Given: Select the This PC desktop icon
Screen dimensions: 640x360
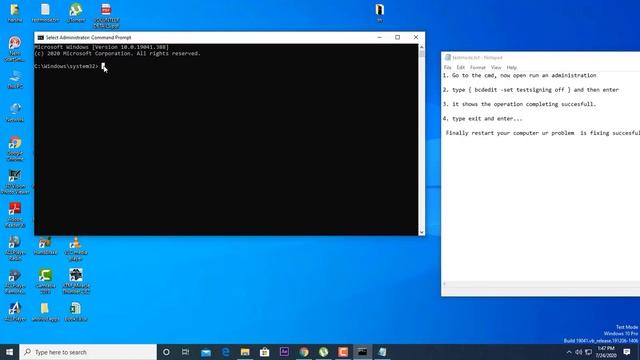Looking at the screenshot, I should (15, 79).
